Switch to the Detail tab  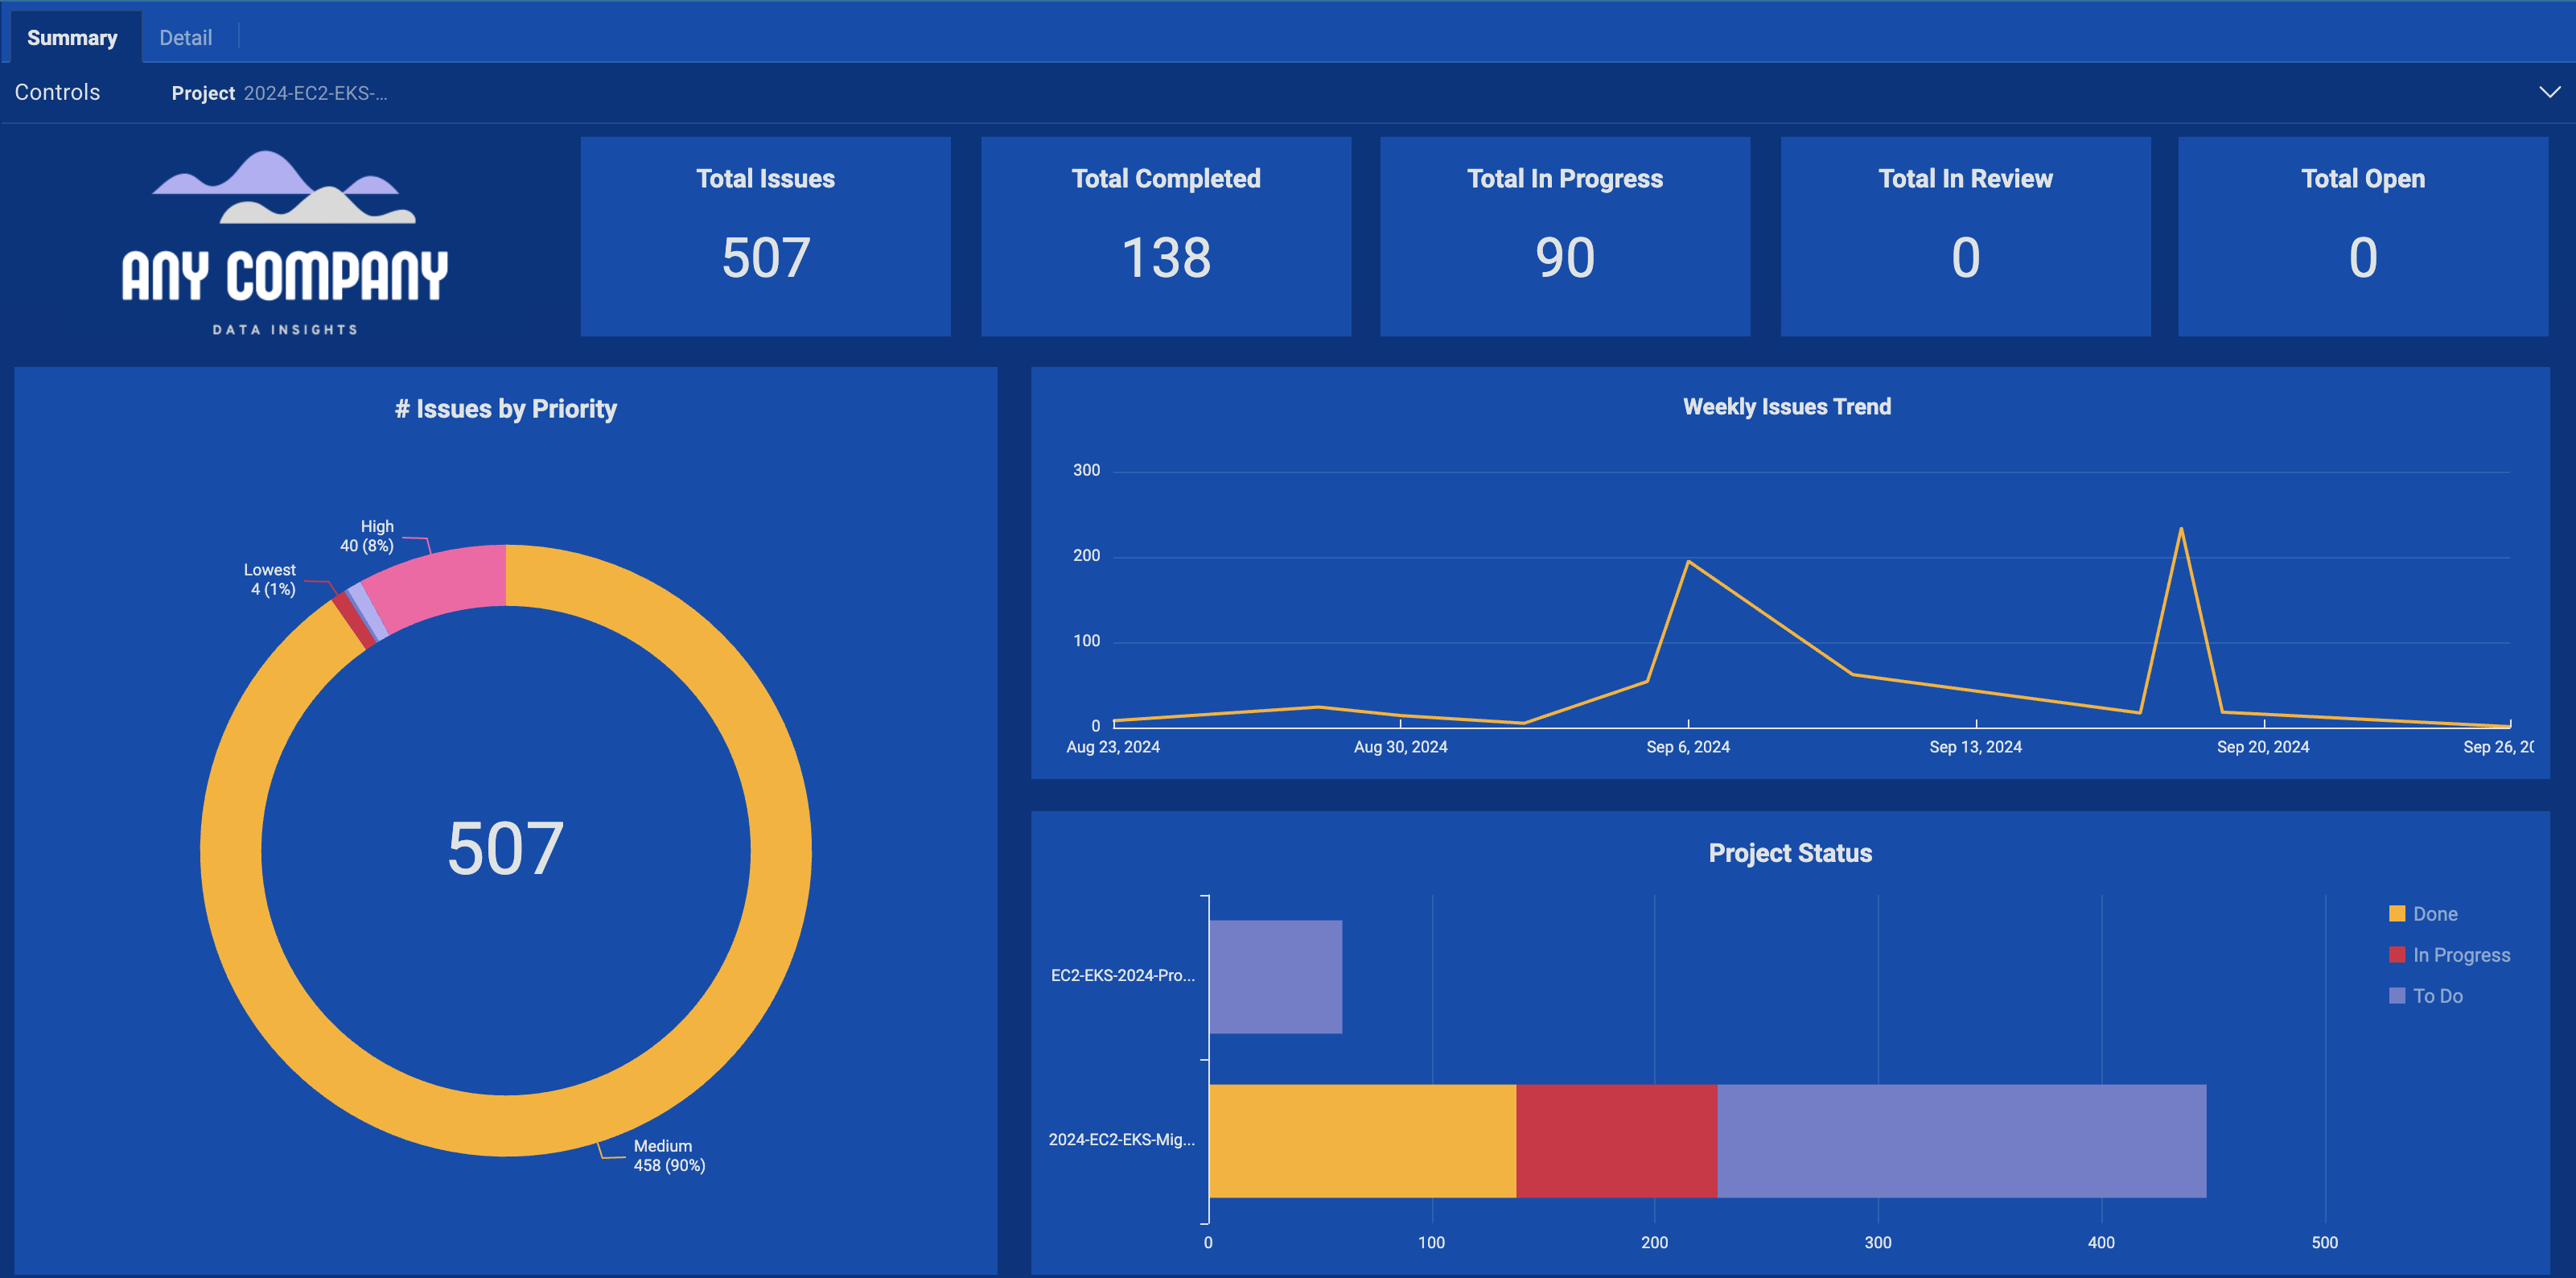pyautogui.click(x=185, y=38)
